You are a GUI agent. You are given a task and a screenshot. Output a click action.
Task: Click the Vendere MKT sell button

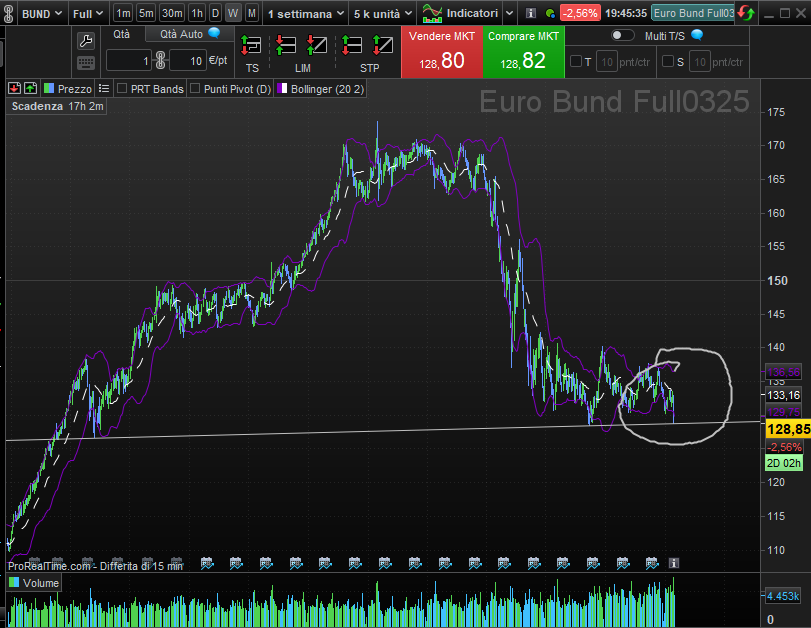click(442, 52)
